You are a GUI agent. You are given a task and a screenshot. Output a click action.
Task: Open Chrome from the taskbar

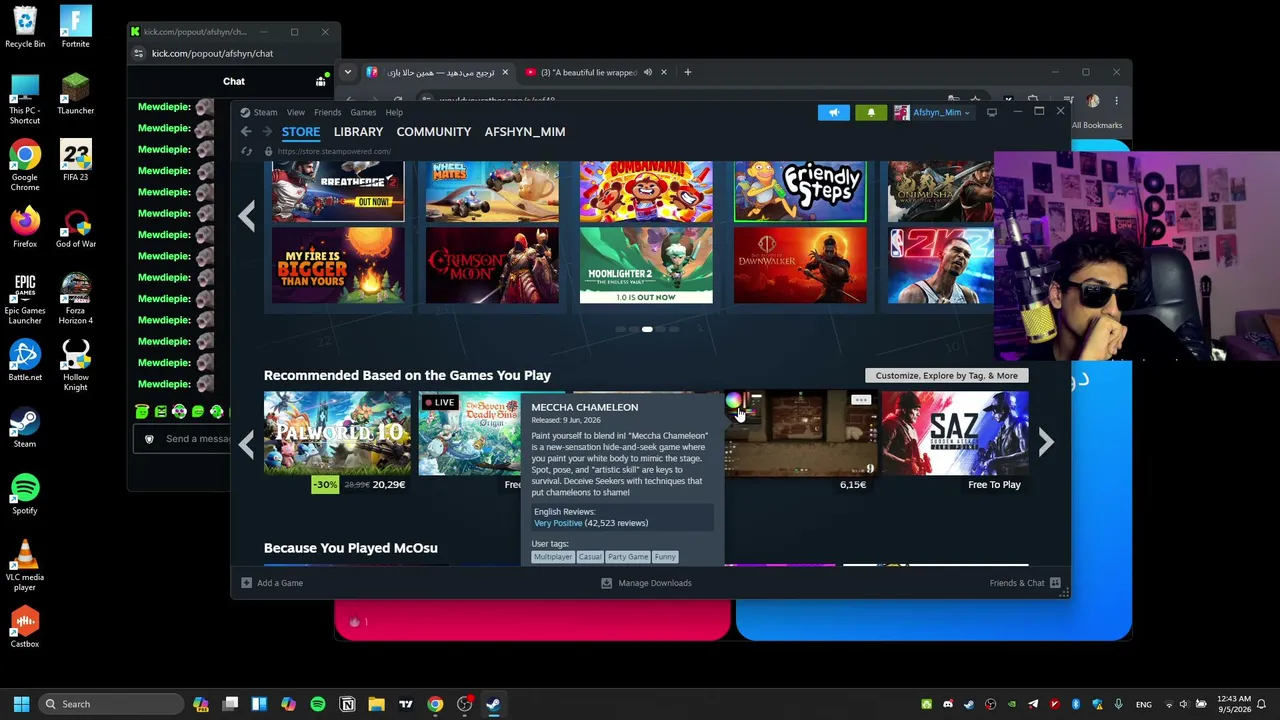435,704
